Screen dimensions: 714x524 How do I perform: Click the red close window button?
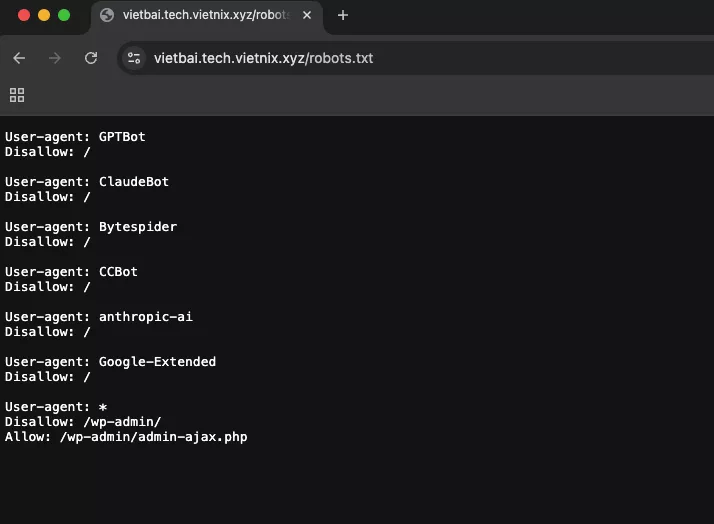point(24,15)
